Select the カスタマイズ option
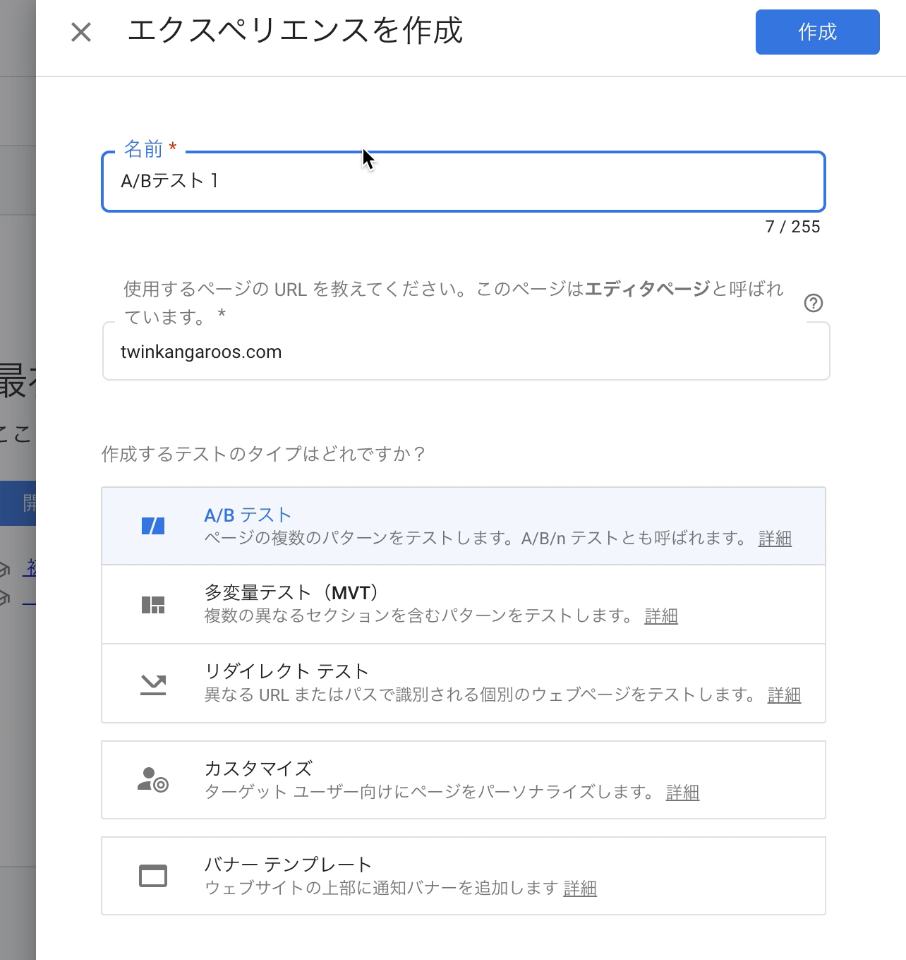 463,780
